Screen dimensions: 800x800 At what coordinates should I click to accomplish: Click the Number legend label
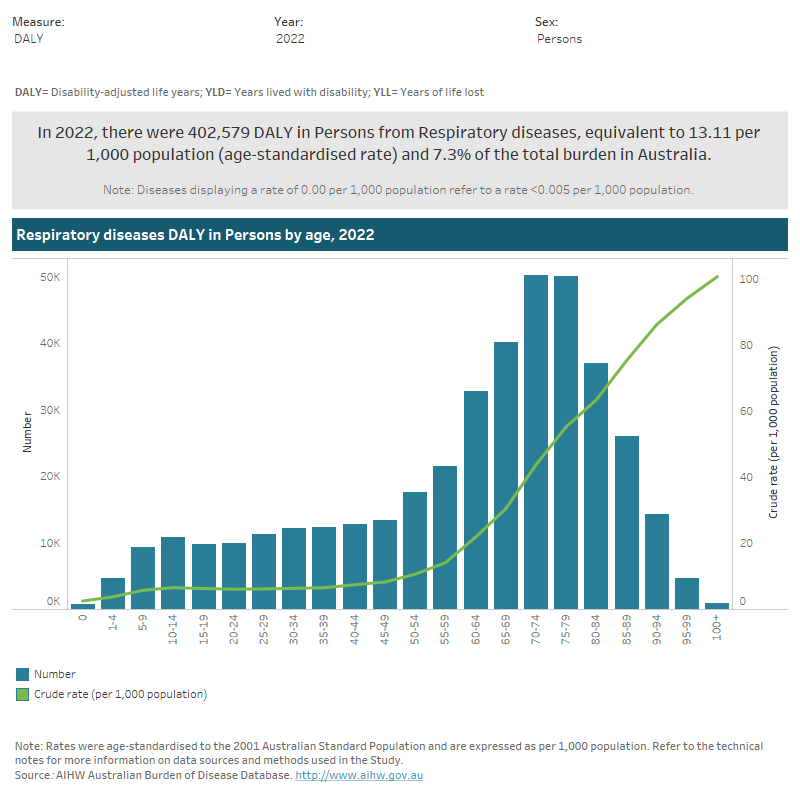tap(55, 674)
